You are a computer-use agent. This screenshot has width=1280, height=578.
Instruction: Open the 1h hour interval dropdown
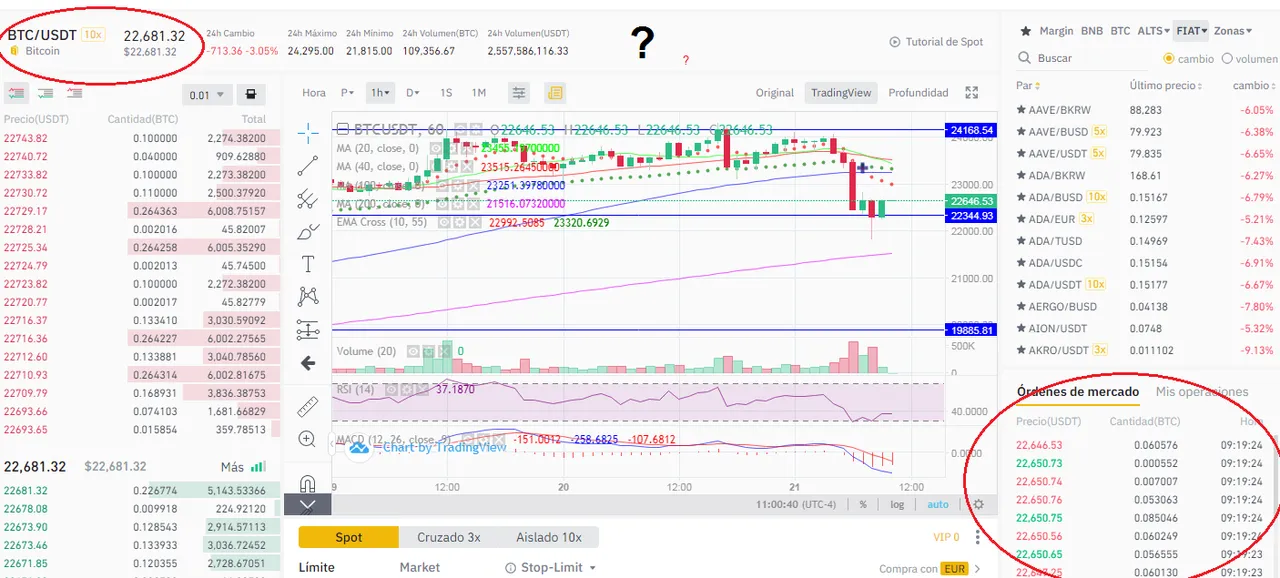point(380,93)
